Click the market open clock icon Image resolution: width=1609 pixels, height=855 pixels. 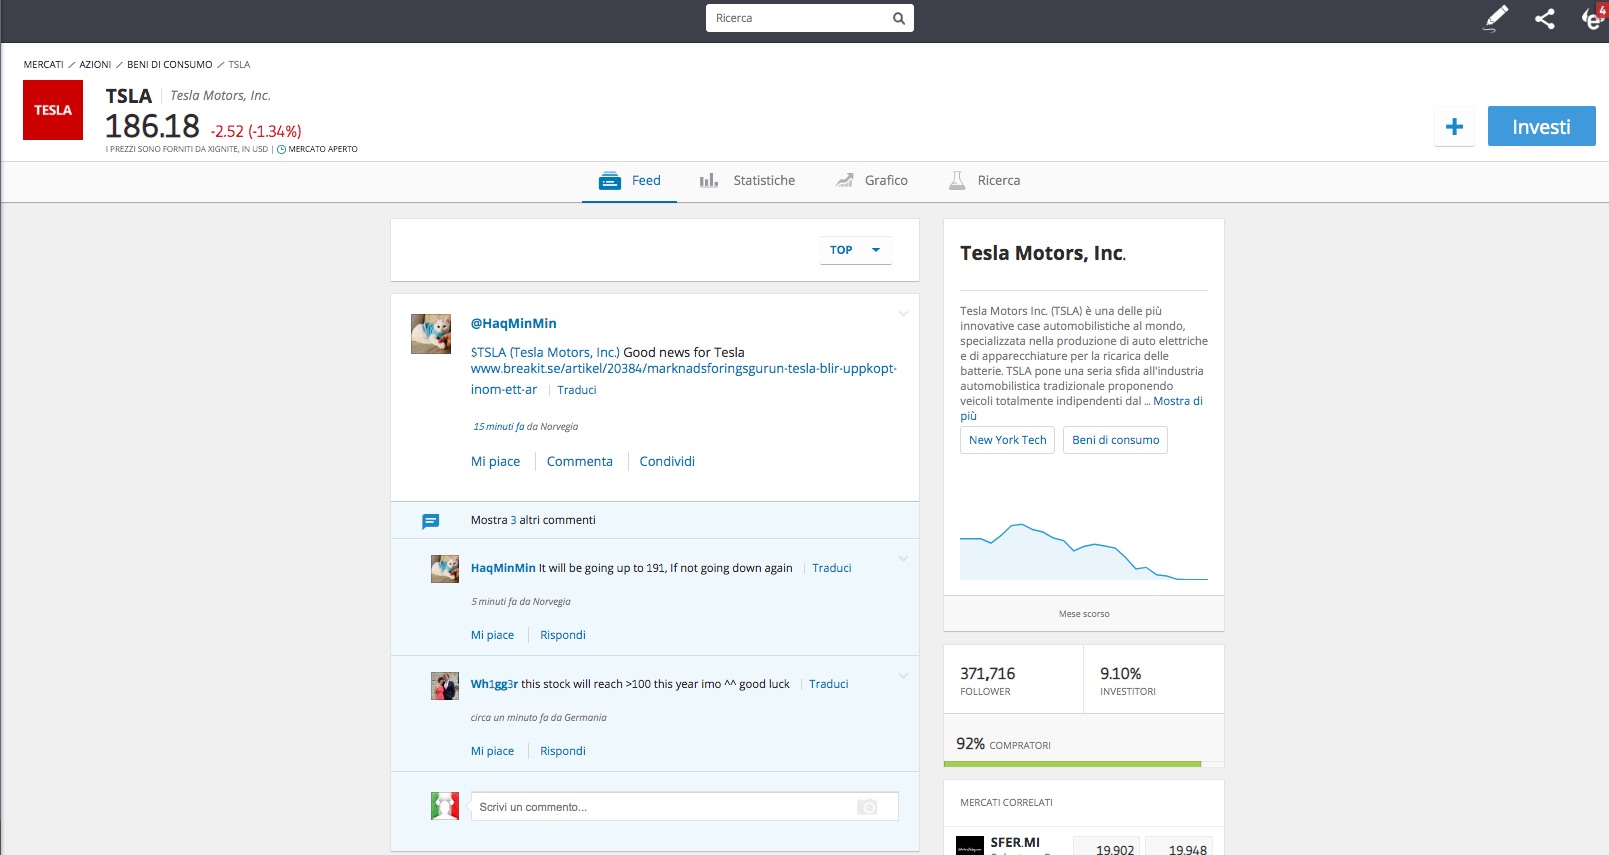click(281, 149)
